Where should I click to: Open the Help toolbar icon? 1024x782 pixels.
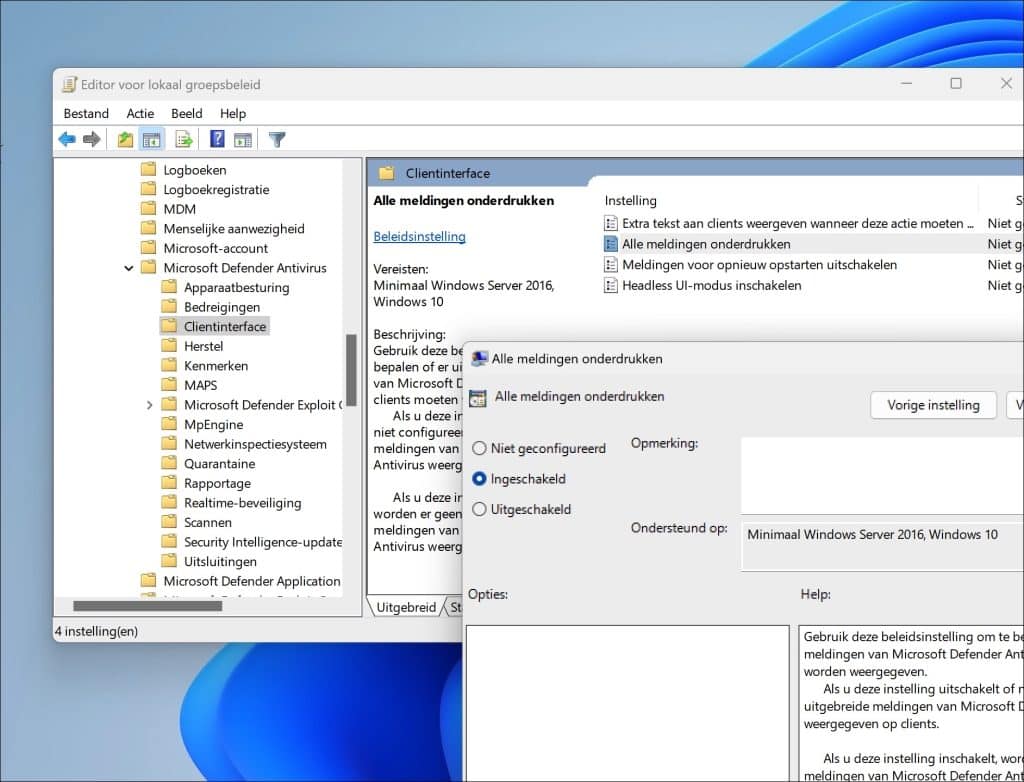click(217, 138)
